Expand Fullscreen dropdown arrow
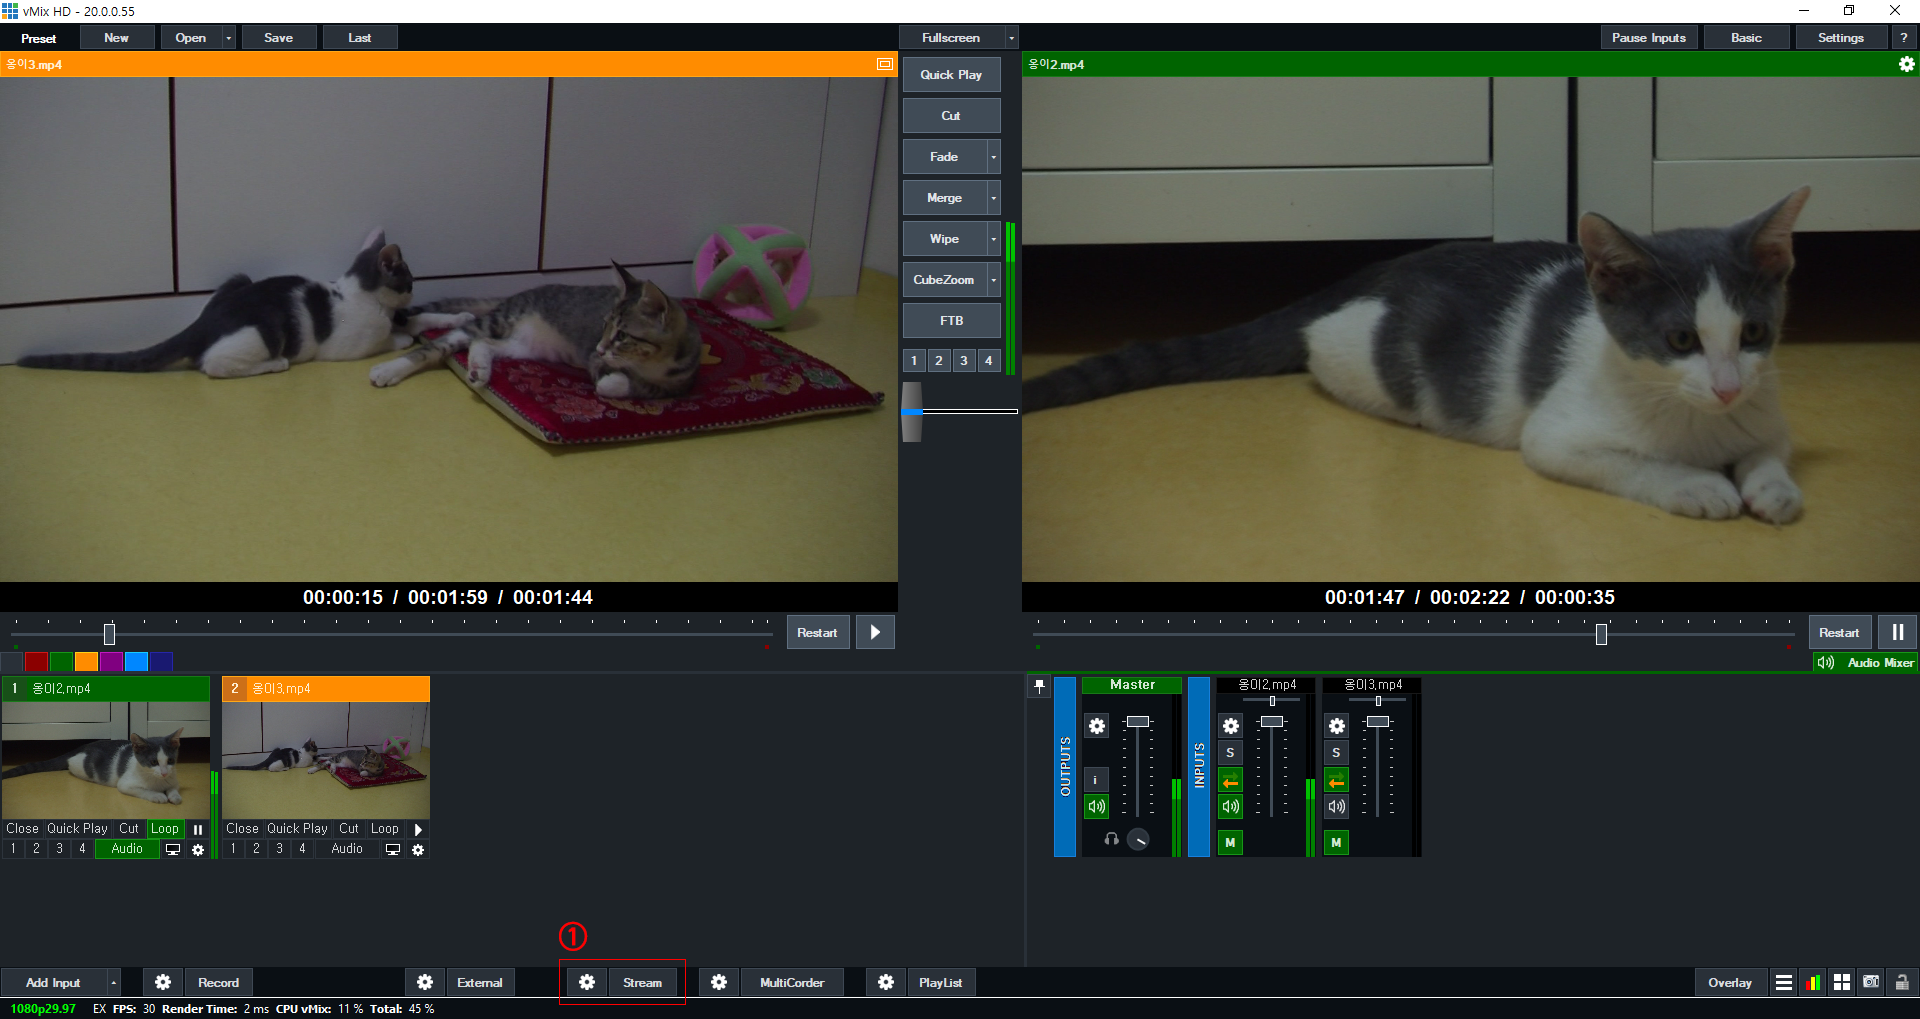 coord(1011,38)
